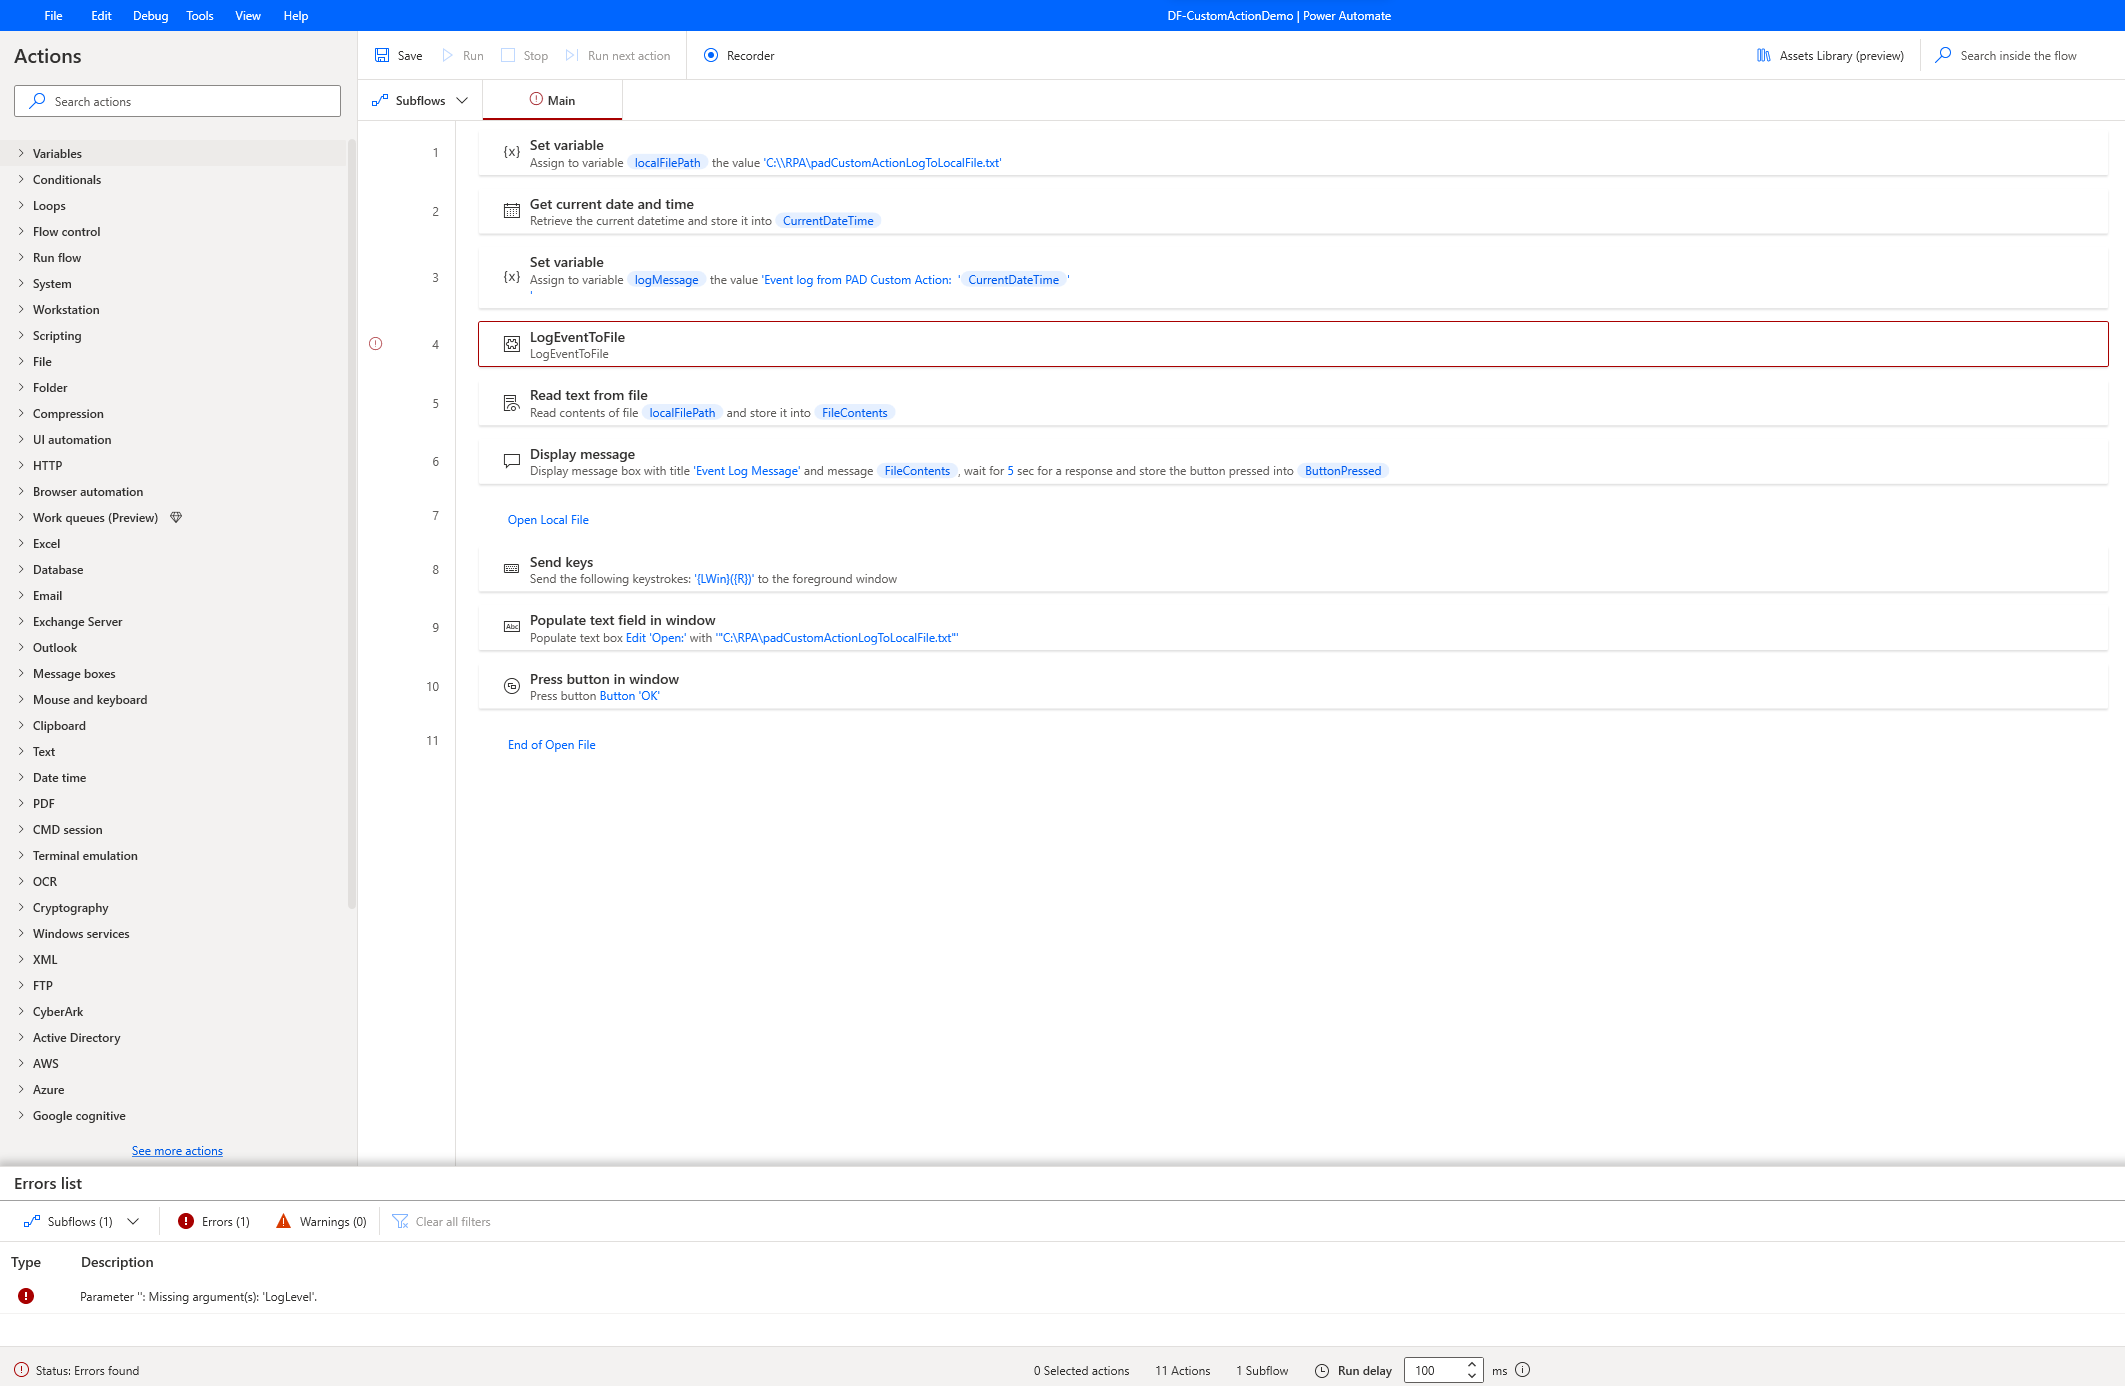The image size is (2125, 1386).
Task: Filter by Errors (1) icon
Action: click(x=186, y=1221)
